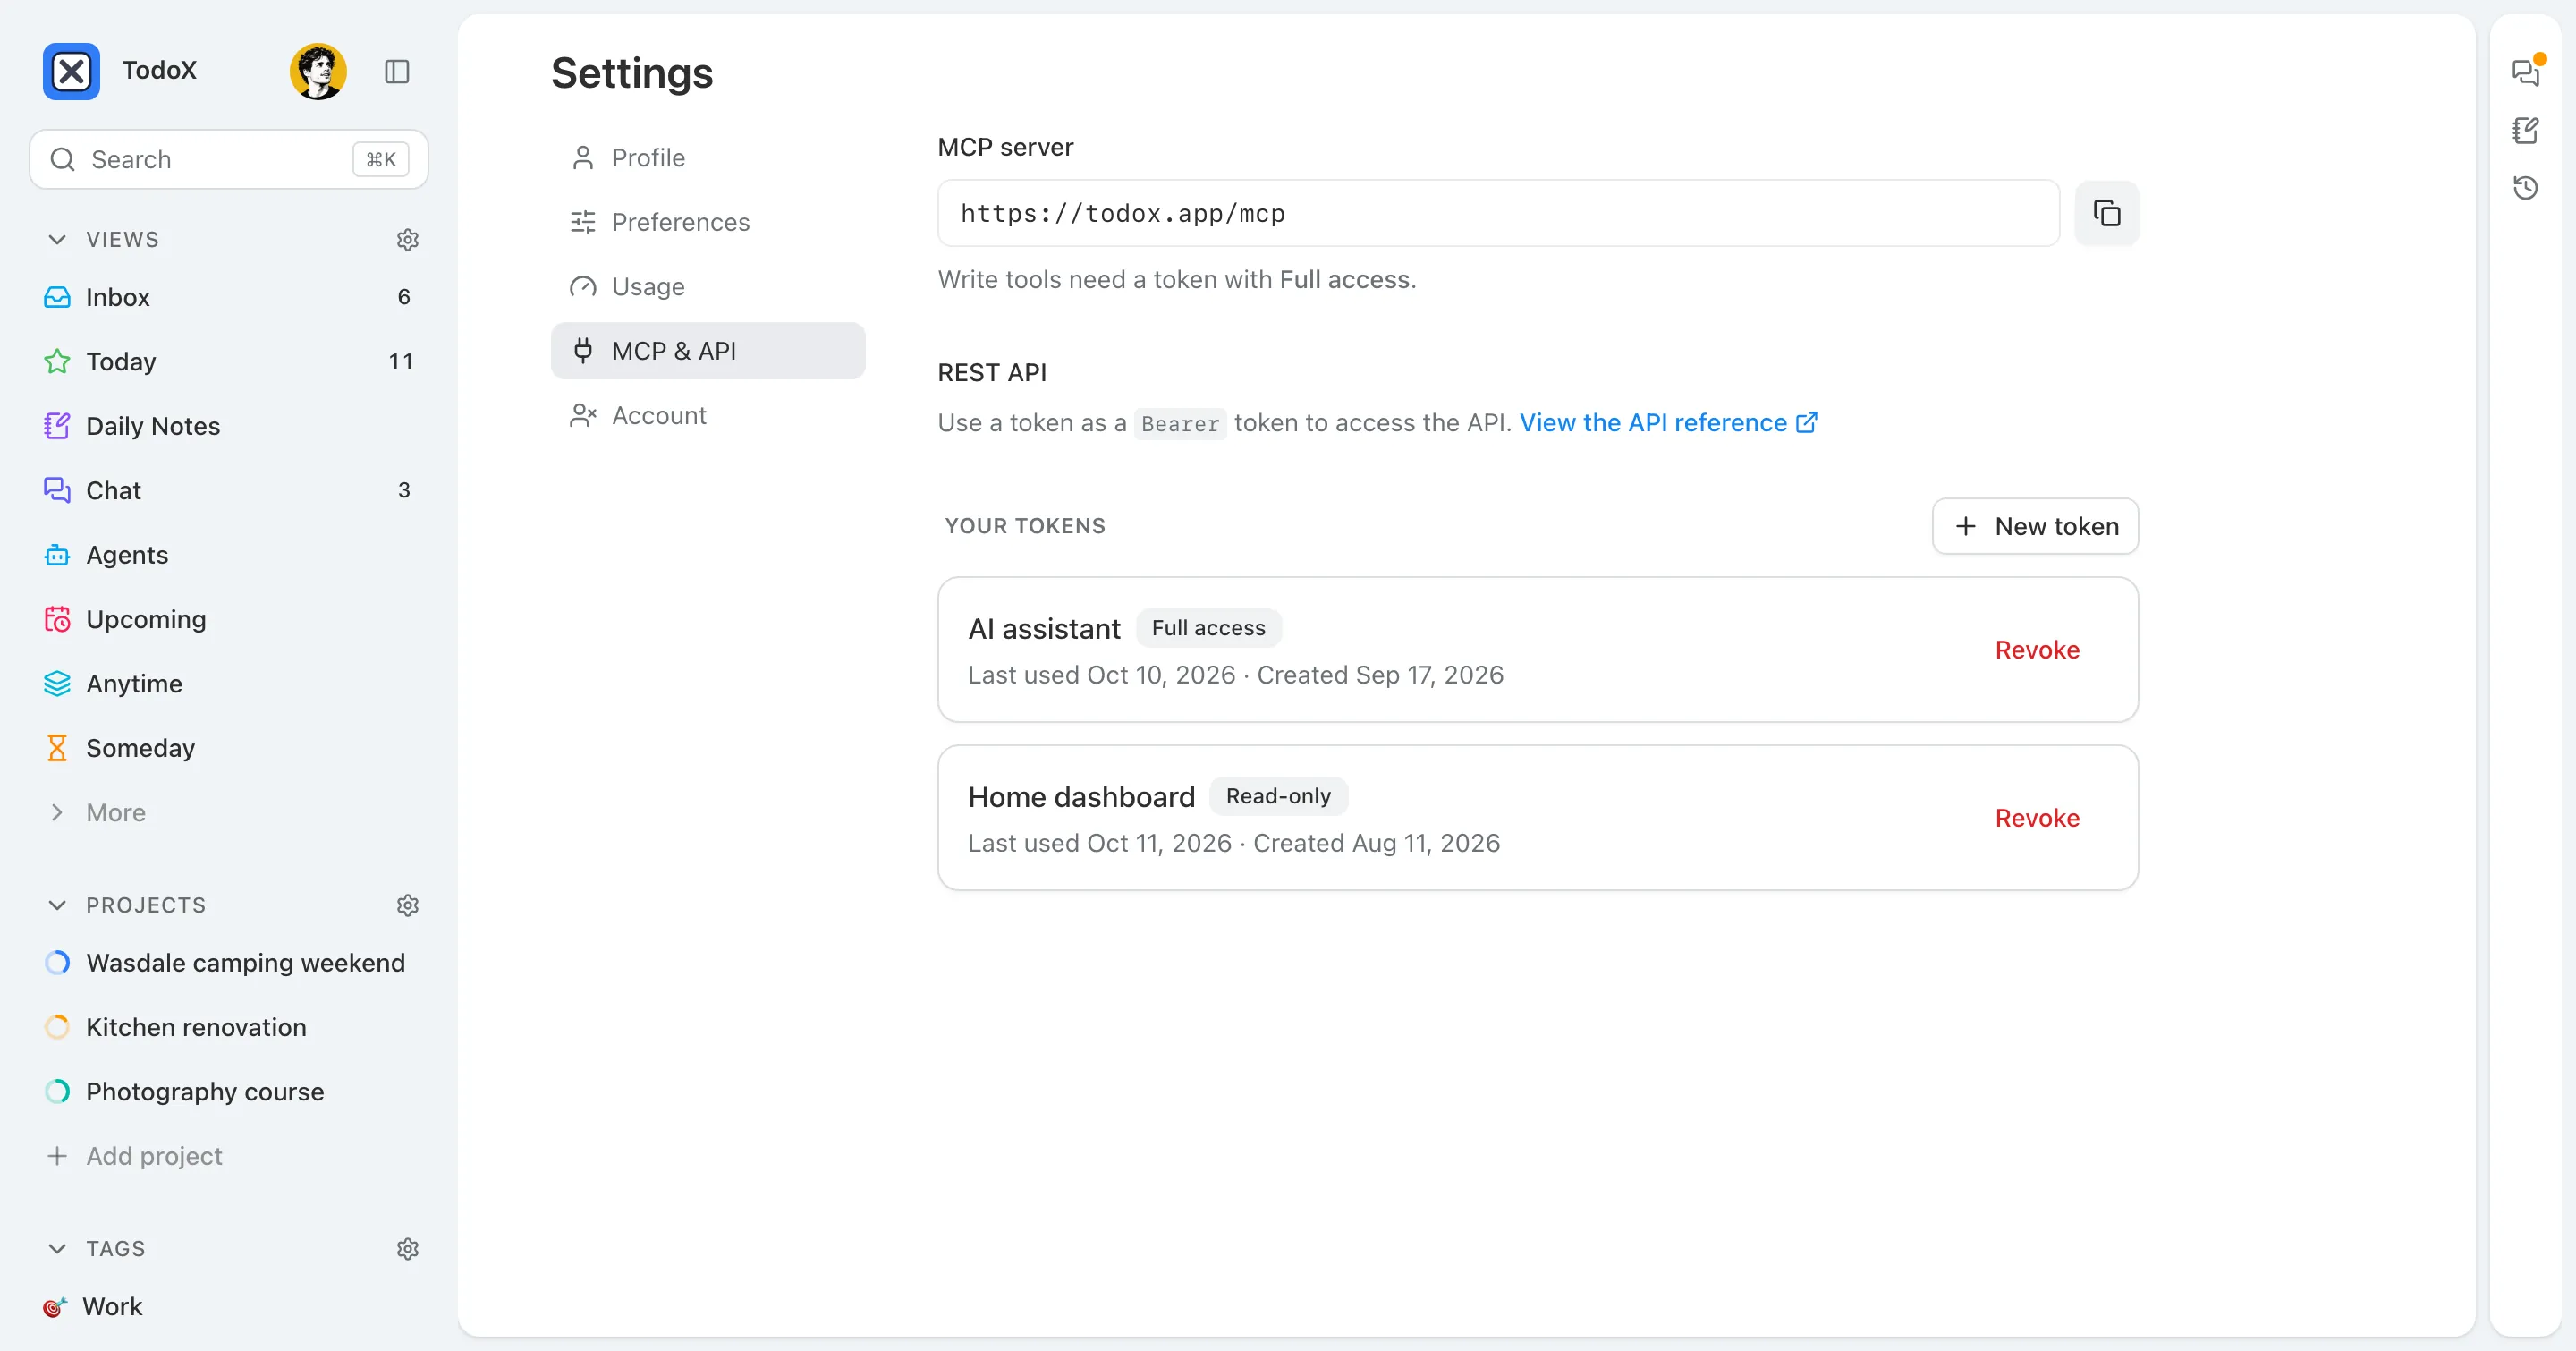Screen dimensions: 2576x1351
Task: Open the Someday view
Action: (229, 748)
